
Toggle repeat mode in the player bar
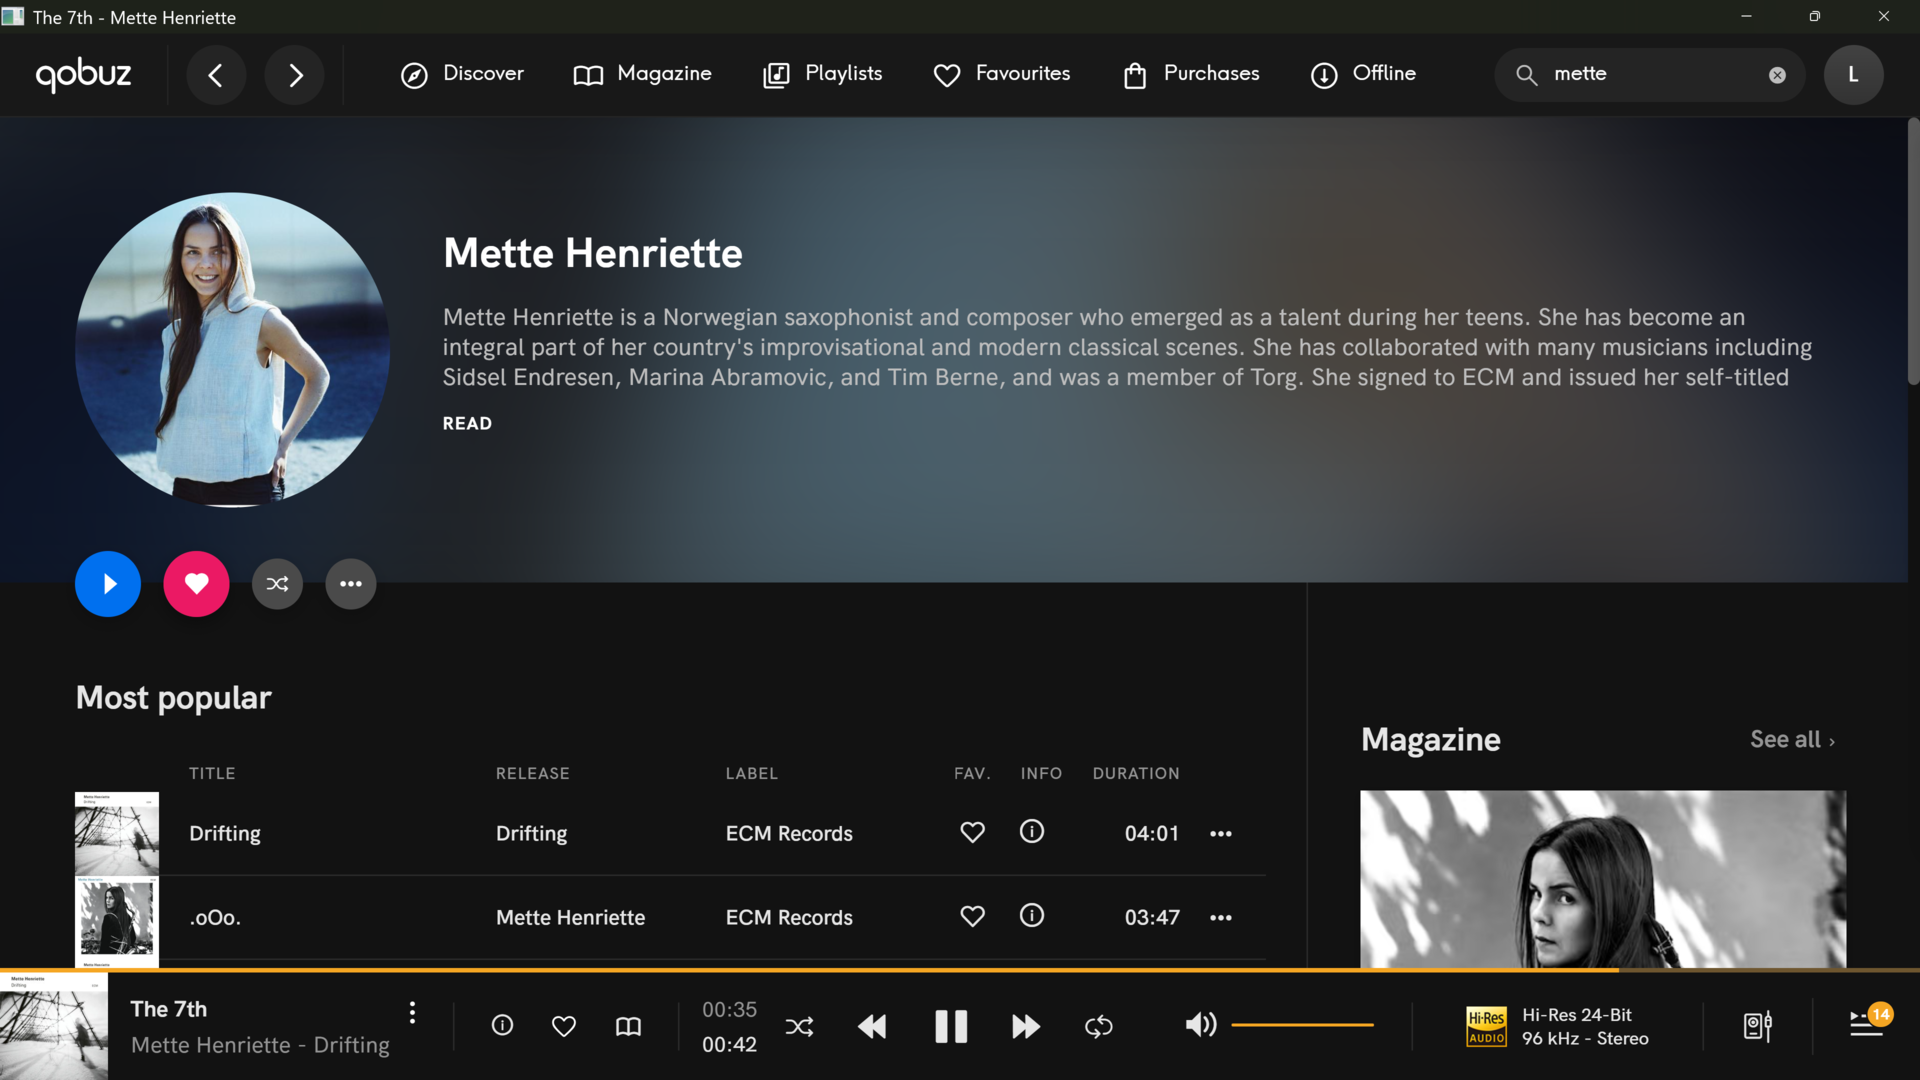coord(1098,1027)
